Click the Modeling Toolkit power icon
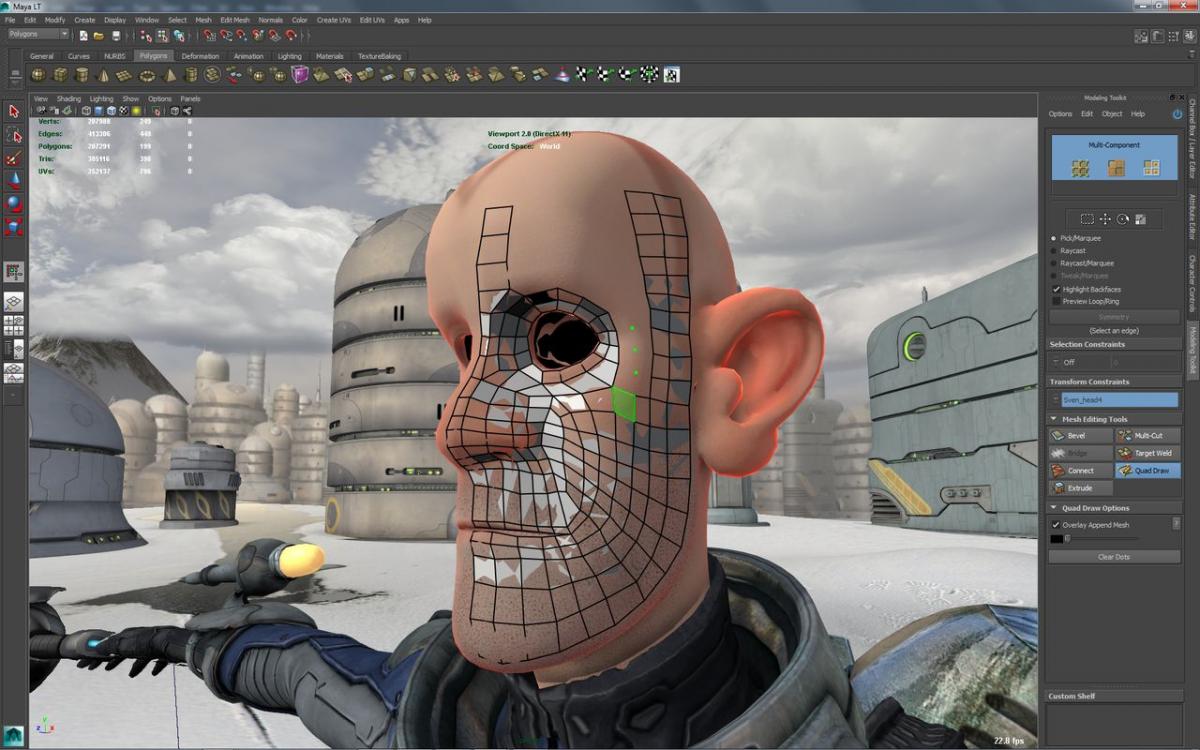This screenshot has width=1200, height=750. tap(1177, 114)
